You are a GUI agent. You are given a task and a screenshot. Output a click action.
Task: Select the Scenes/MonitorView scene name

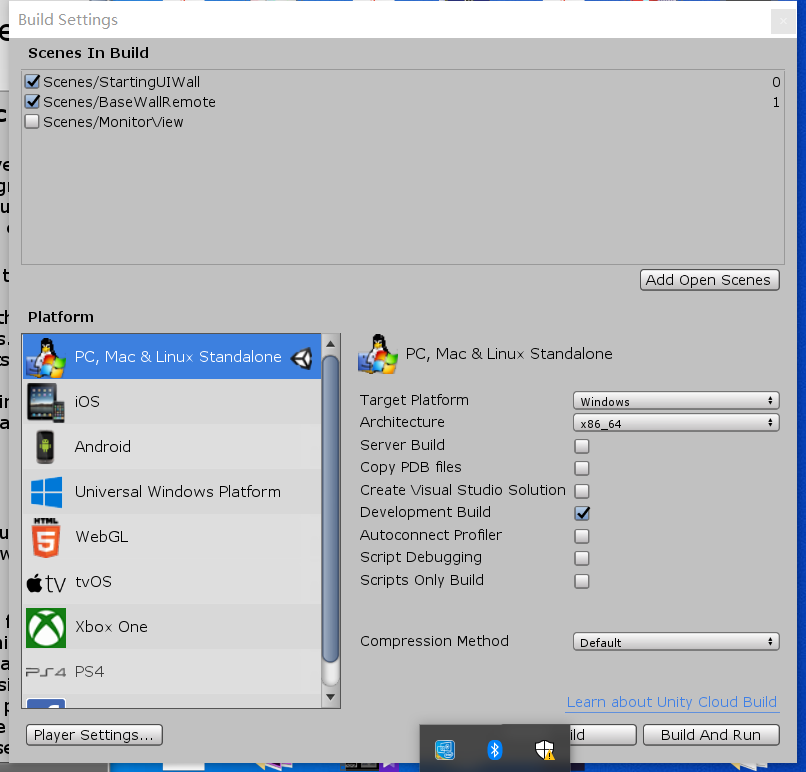[113, 122]
